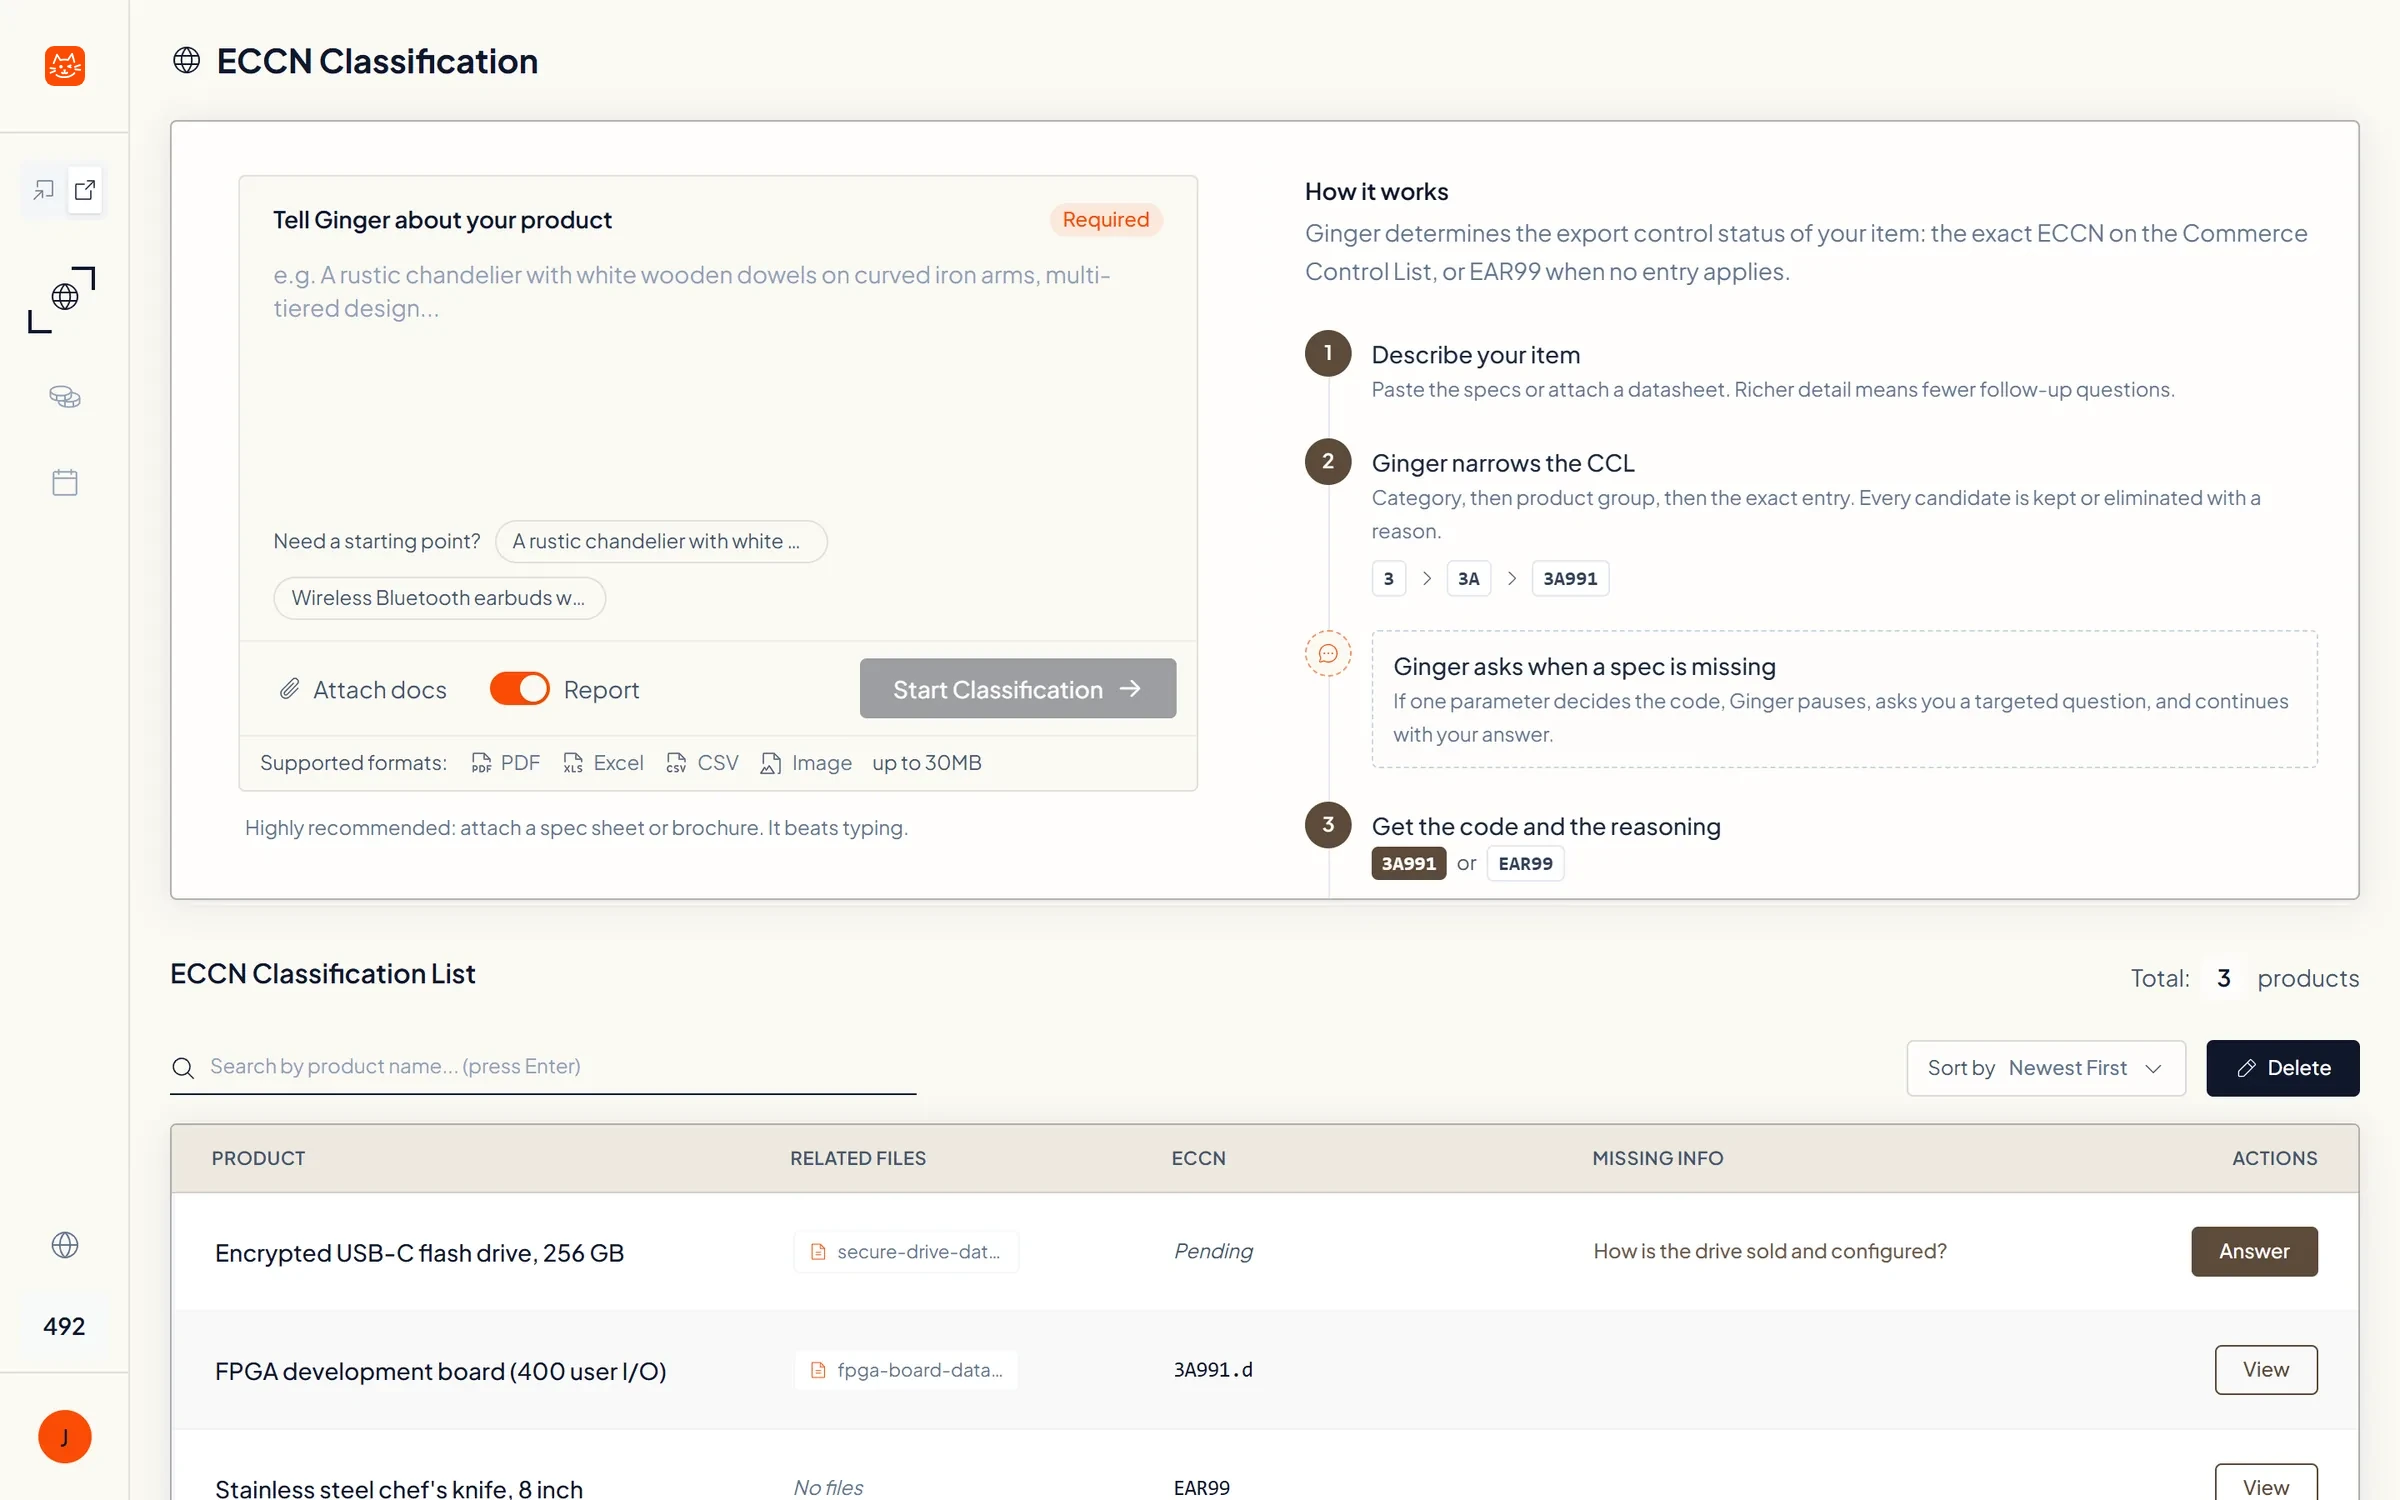Click the globe icon beside page title

click(x=187, y=61)
